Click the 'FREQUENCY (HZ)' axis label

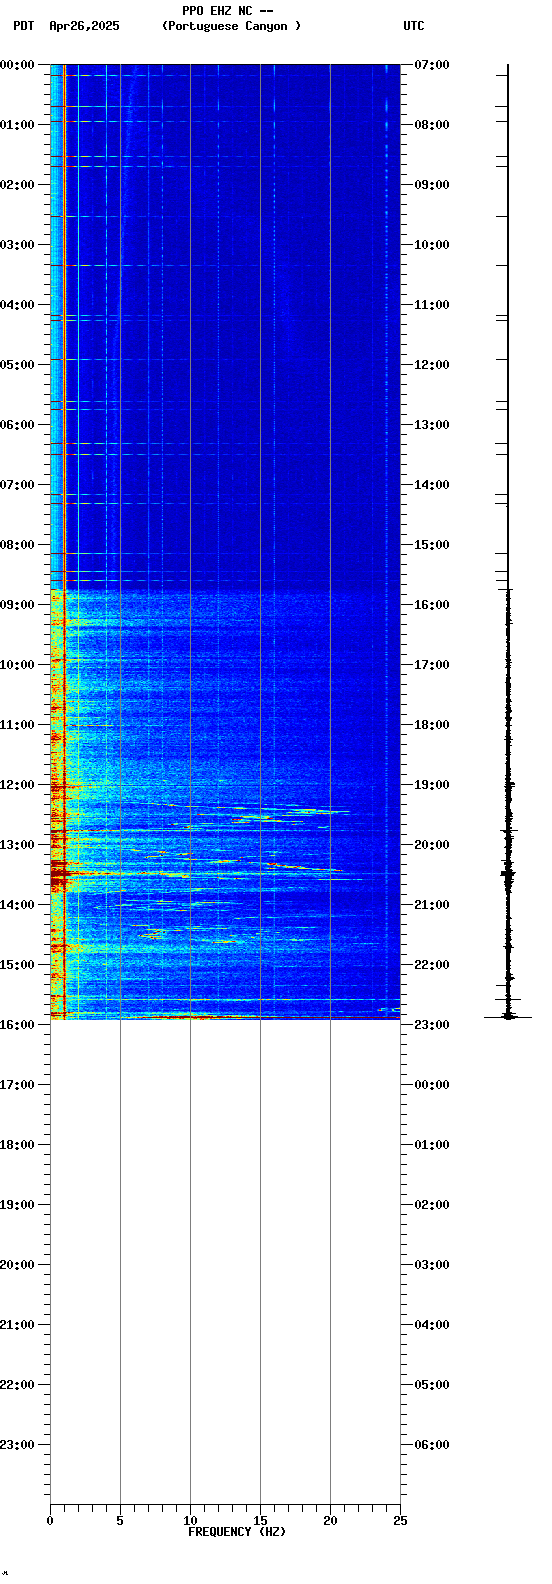click(237, 1532)
